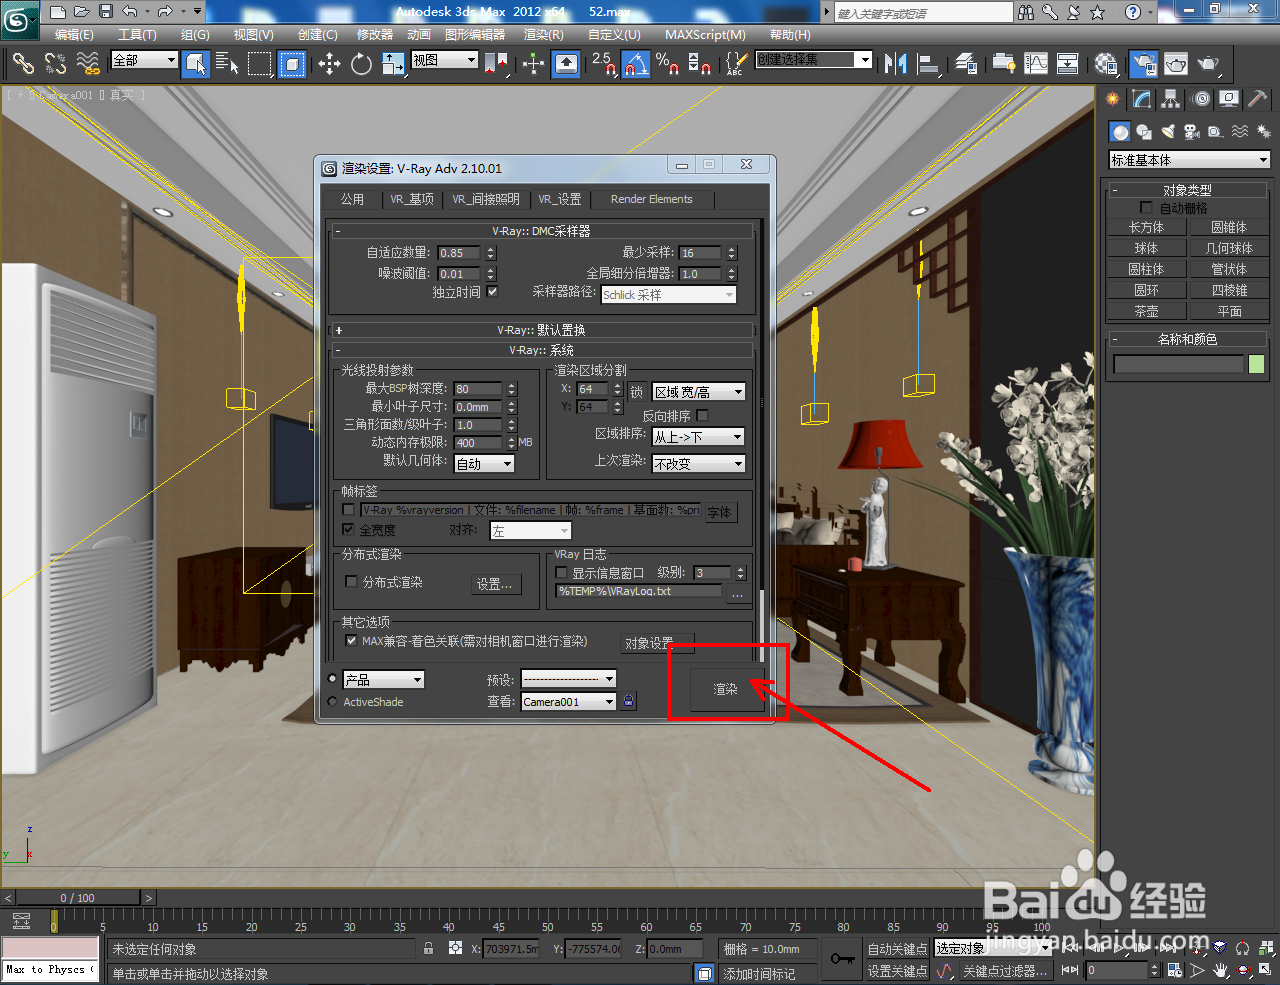Click the Save File icon in title bar
The width and height of the screenshot is (1280, 985).
point(105,12)
